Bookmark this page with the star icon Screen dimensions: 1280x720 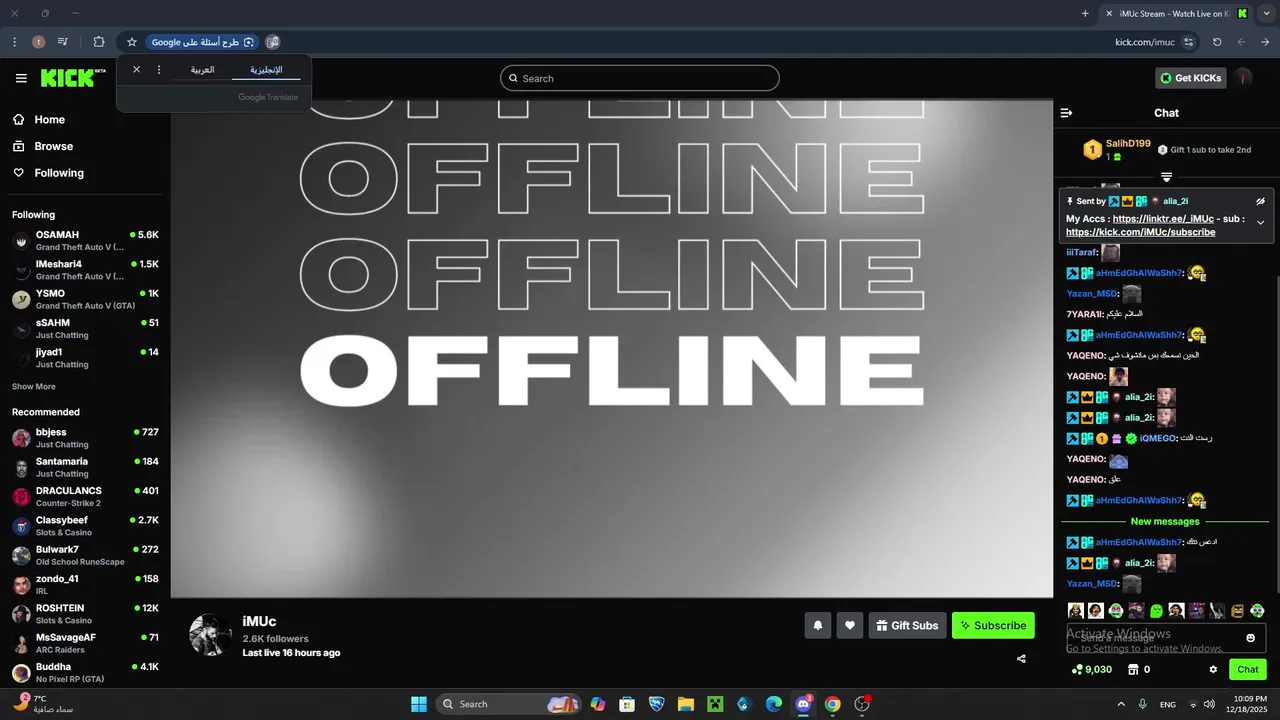(131, 42)
